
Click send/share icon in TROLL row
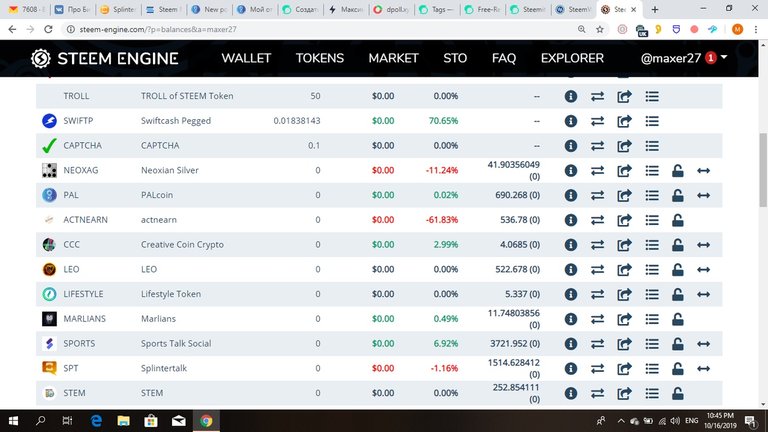point(624,96)
